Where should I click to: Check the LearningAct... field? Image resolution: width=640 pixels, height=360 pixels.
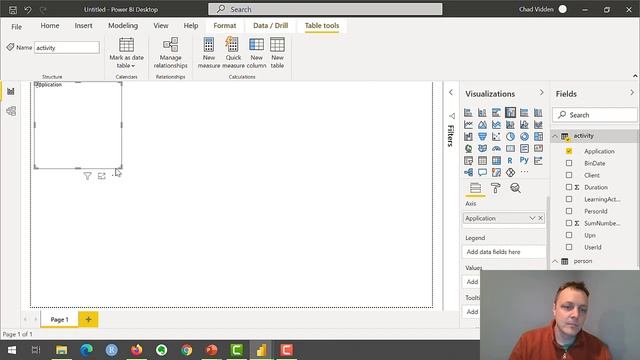(569, 199)
